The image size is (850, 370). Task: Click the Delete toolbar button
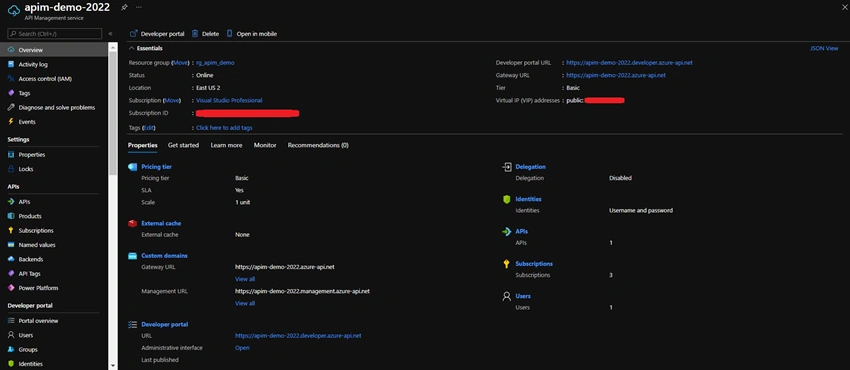tap(205, 34)
